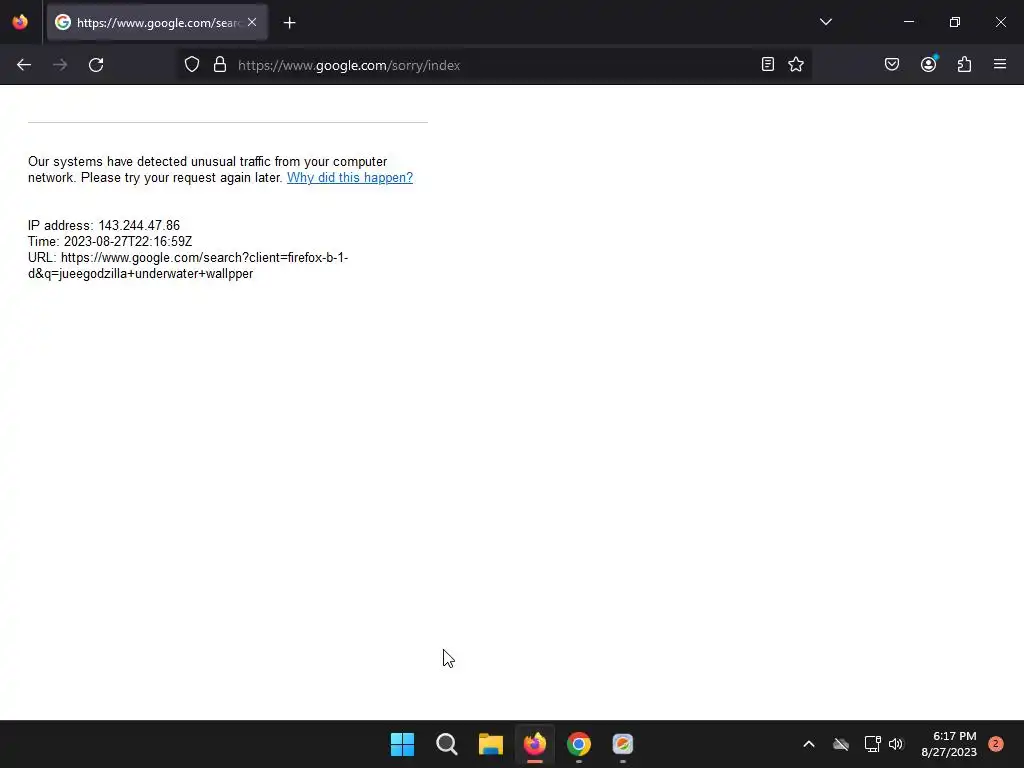Open notifications badge showing 2

(x=996, y=743)
